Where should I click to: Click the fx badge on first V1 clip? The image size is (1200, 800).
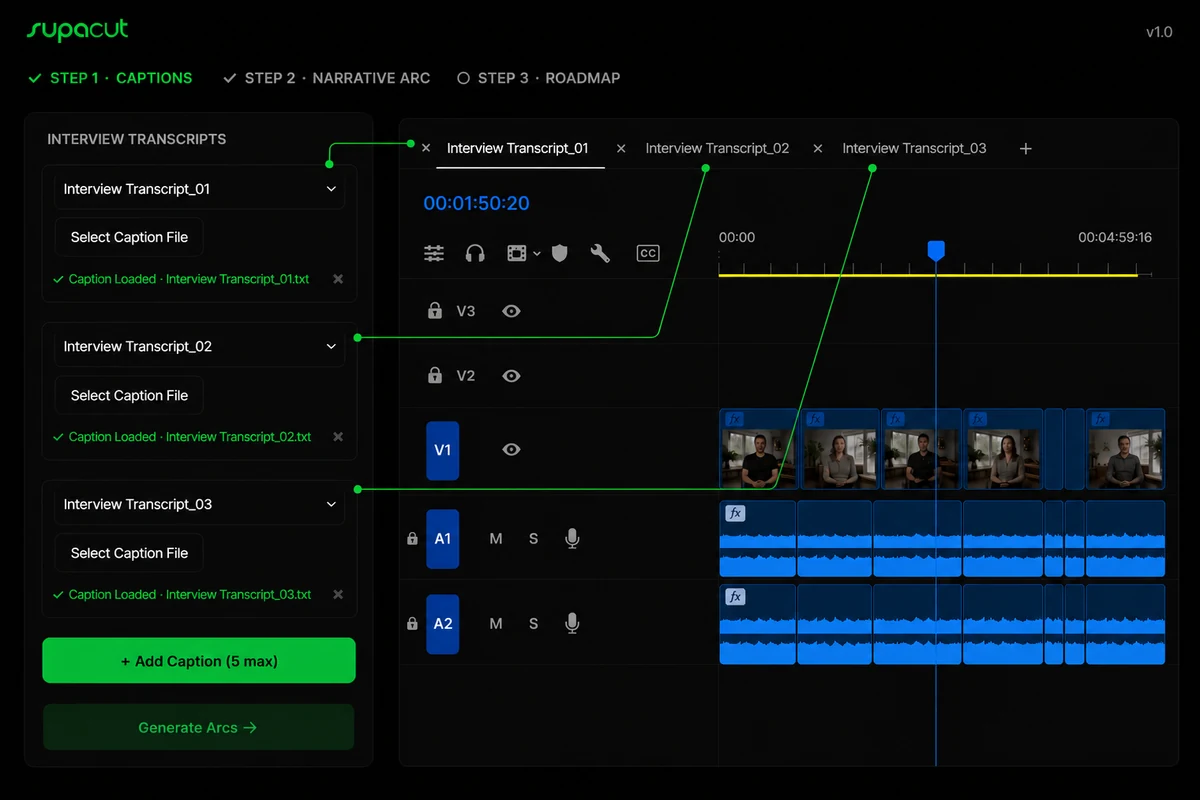pyautogui.click(x=735, y=419)
